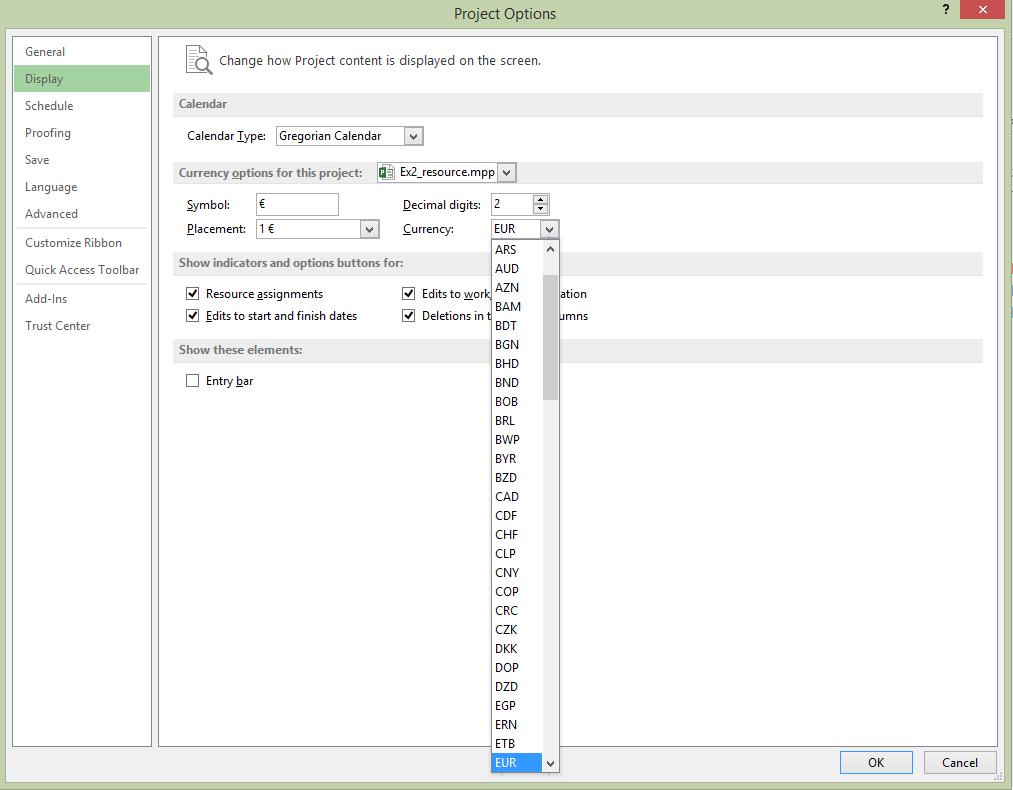This screenshot has height=790, width=1013.
Task: Click the Cancel button
Action: coord(959,763)
